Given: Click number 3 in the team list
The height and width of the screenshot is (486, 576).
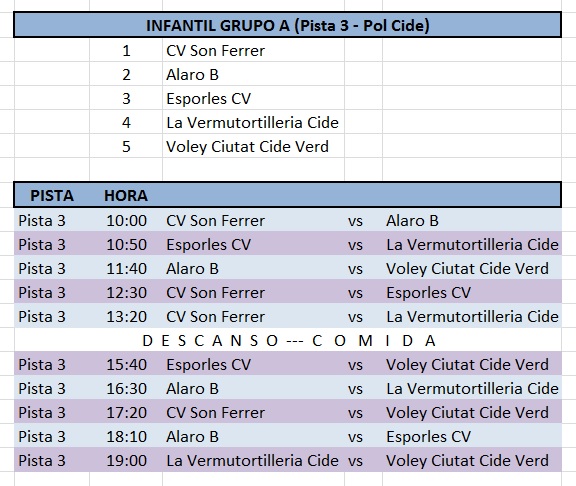Looking at the screenshot, I should click(126, 99).
